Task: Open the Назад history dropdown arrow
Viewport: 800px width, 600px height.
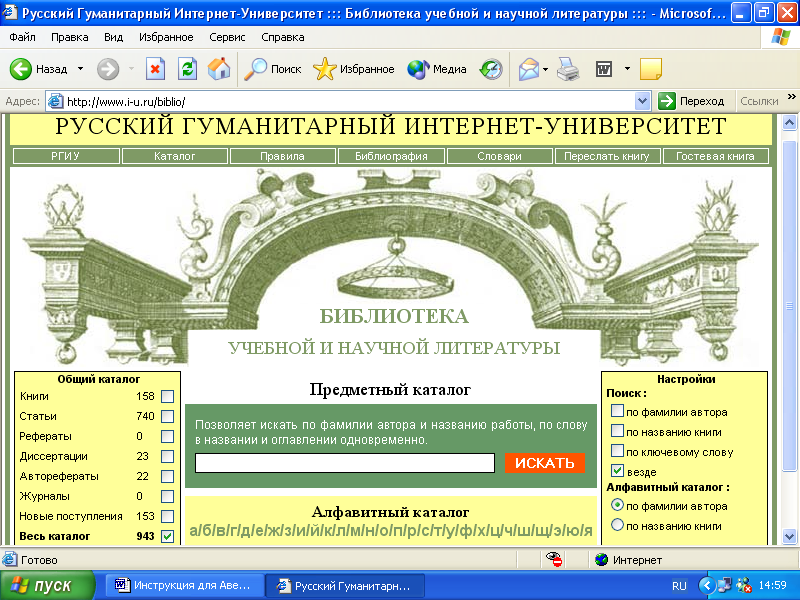Action: [x=80, y=69]
